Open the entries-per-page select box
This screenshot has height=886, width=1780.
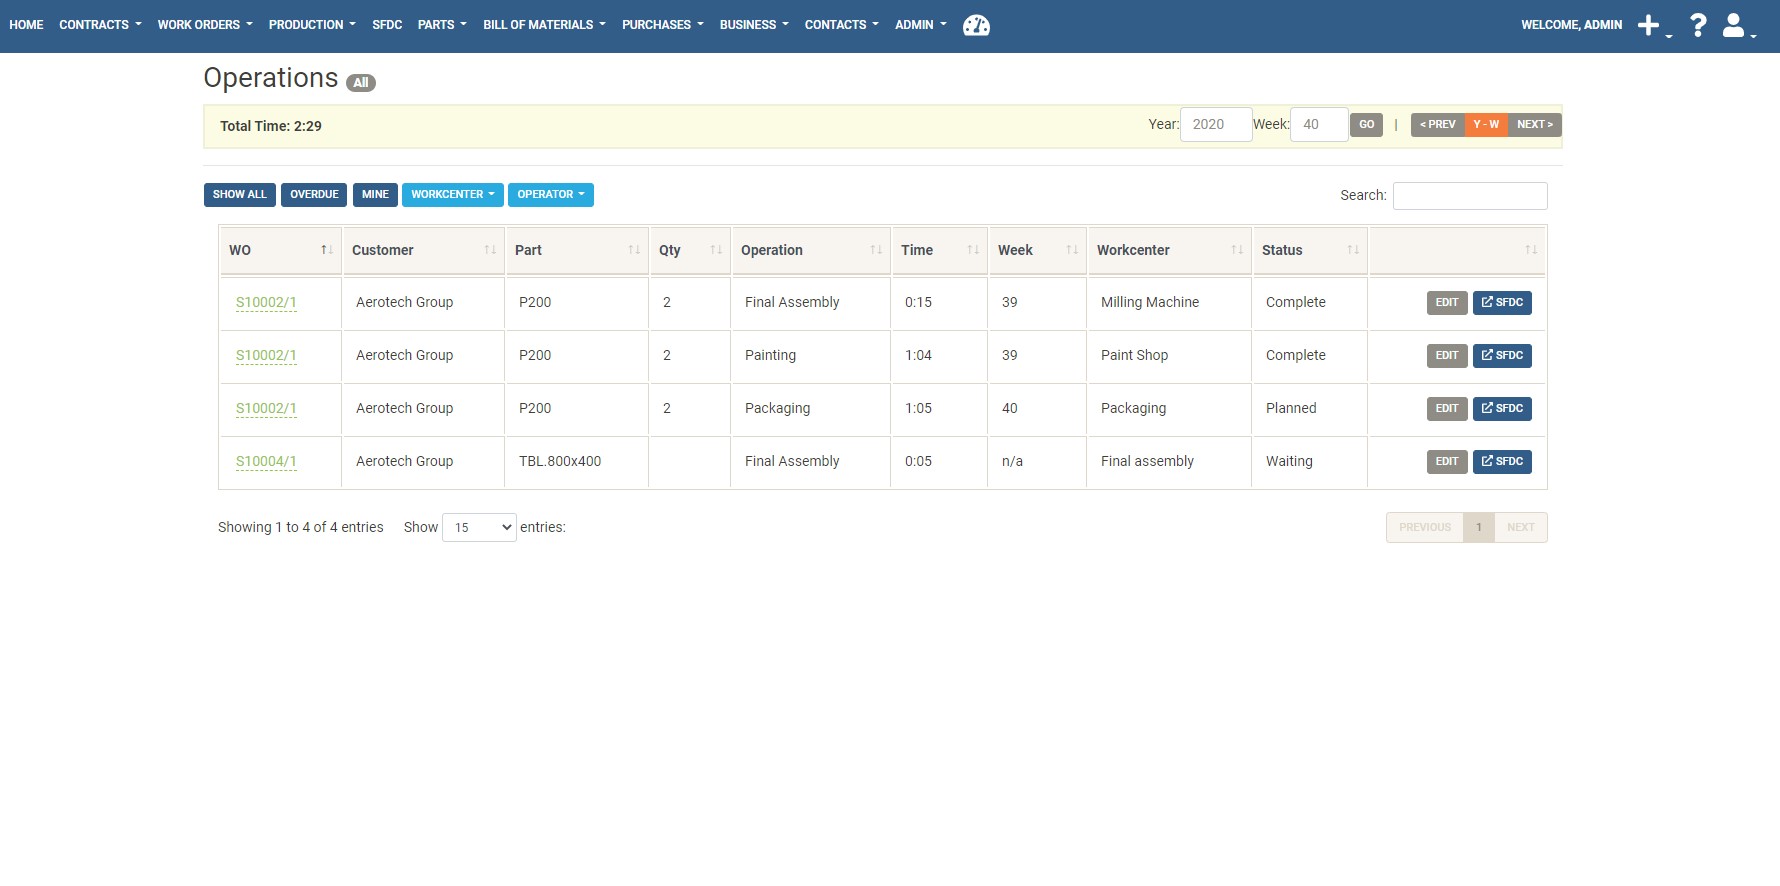coord(479,527)
